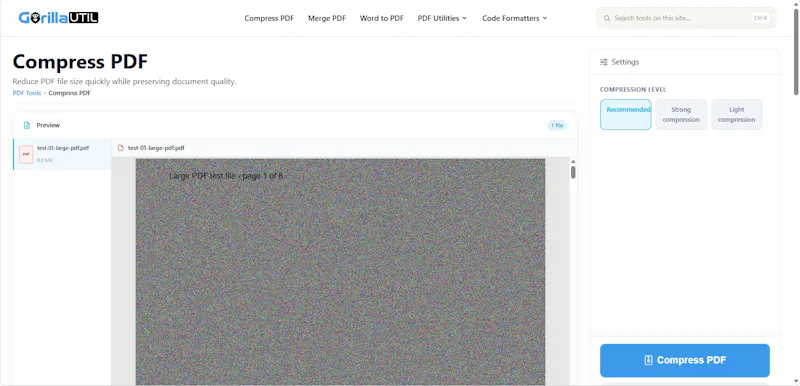
Task: Click the red PDF icon for test-01-large-pdf.pdf
Action: click(x=26, y=155)
